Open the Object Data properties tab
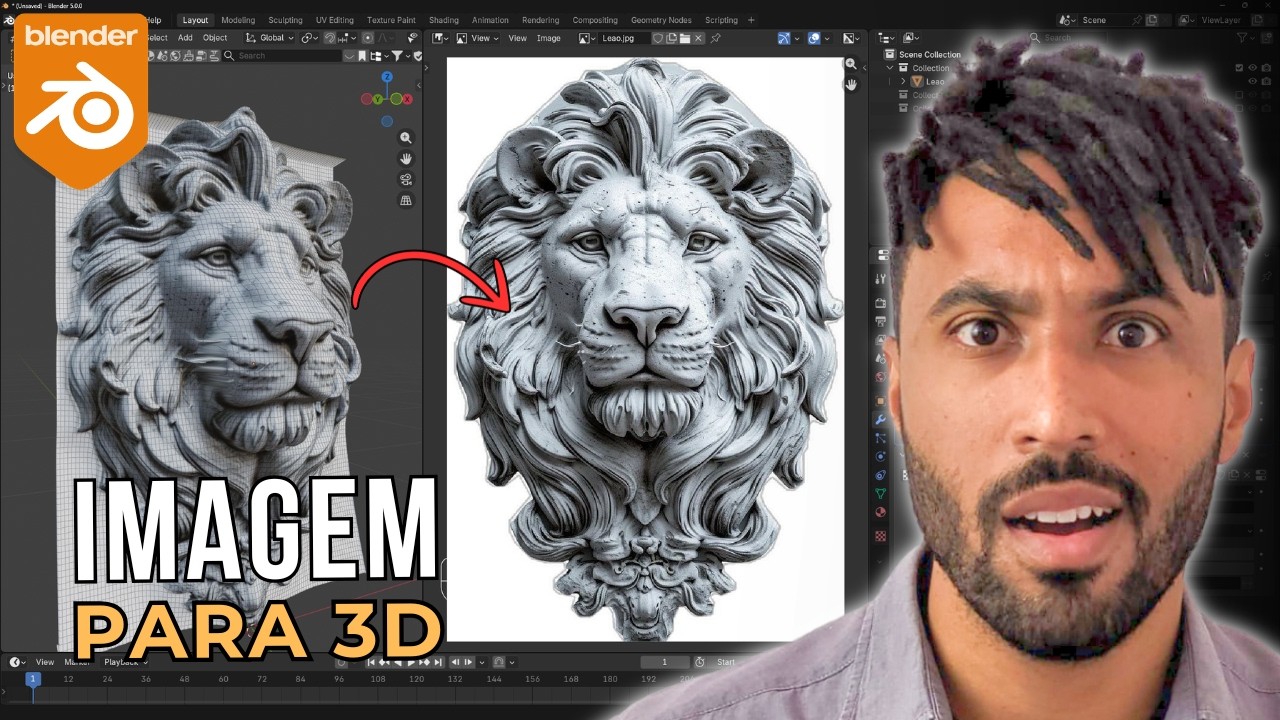 tap(880, 494)
